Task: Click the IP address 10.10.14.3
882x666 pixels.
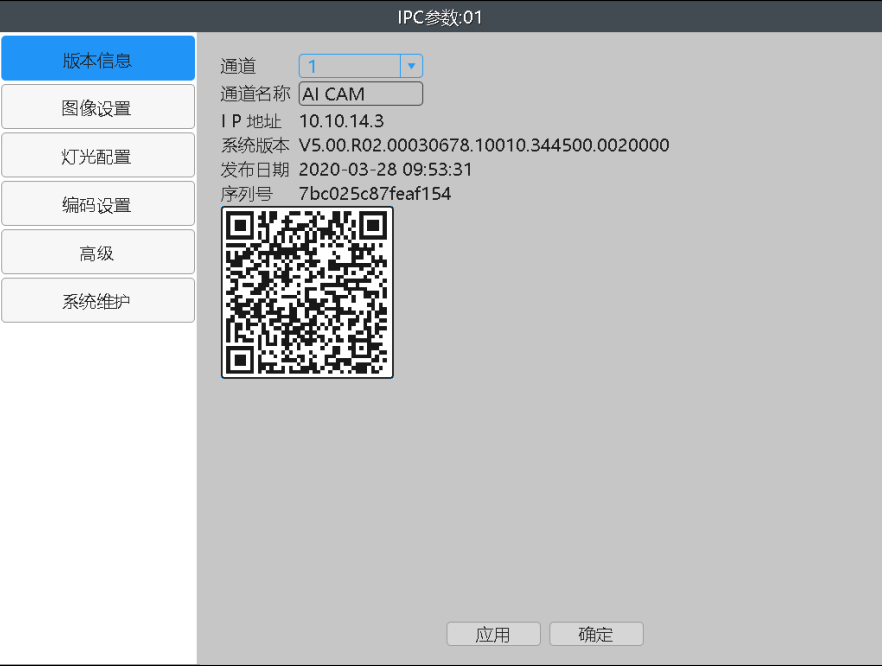Action: point(341,121)
